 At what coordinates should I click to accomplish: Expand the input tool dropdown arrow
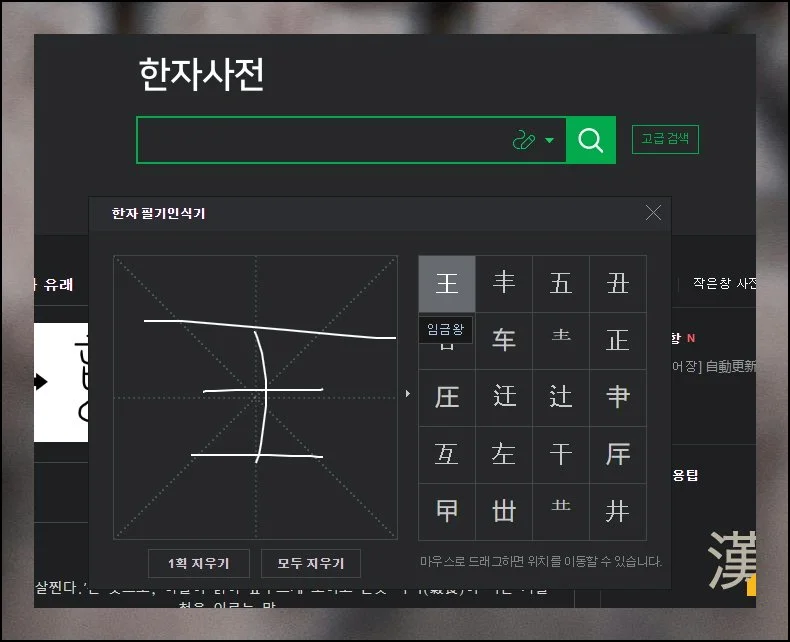[x=549, y=141]
